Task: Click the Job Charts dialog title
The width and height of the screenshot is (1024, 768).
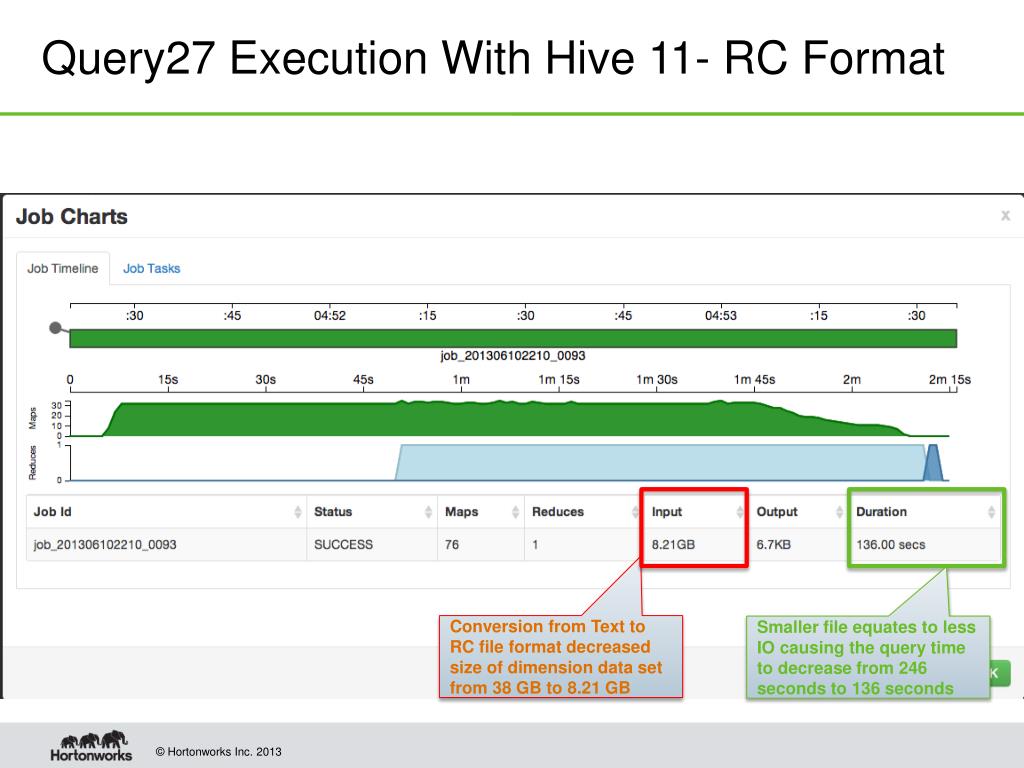Action: [72, 217]
